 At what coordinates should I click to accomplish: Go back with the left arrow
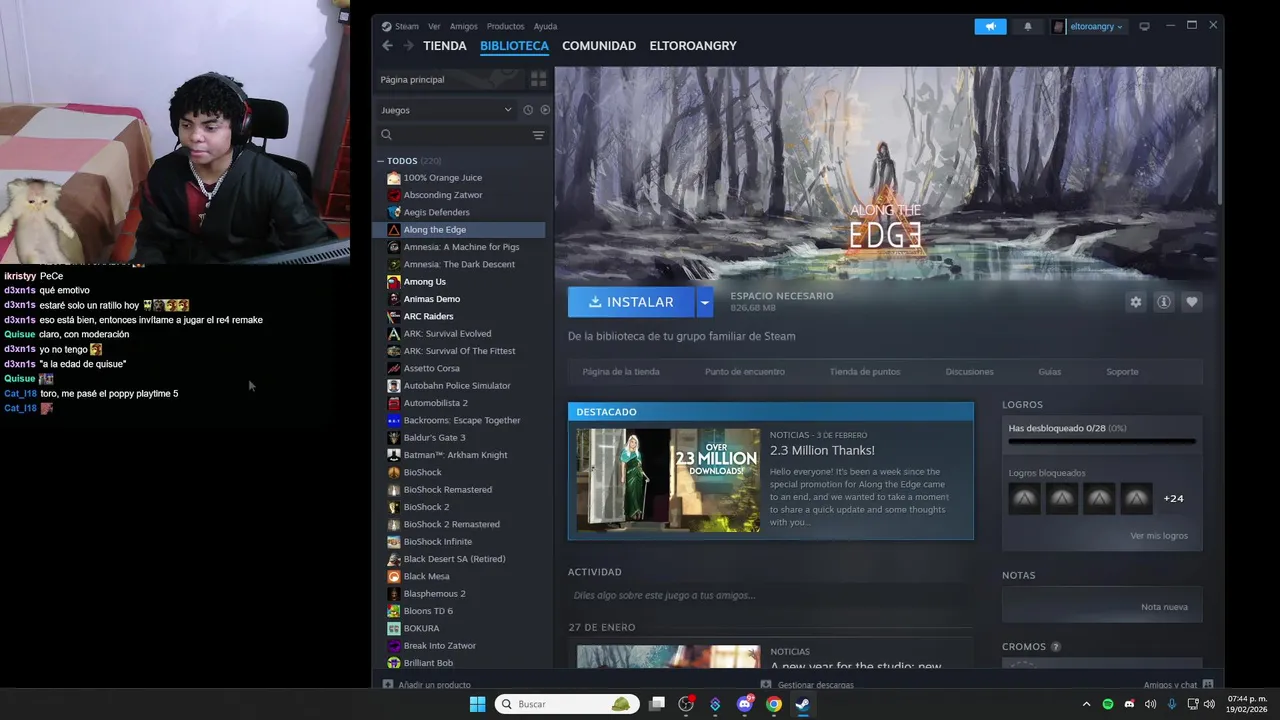[x=387, y=46]
